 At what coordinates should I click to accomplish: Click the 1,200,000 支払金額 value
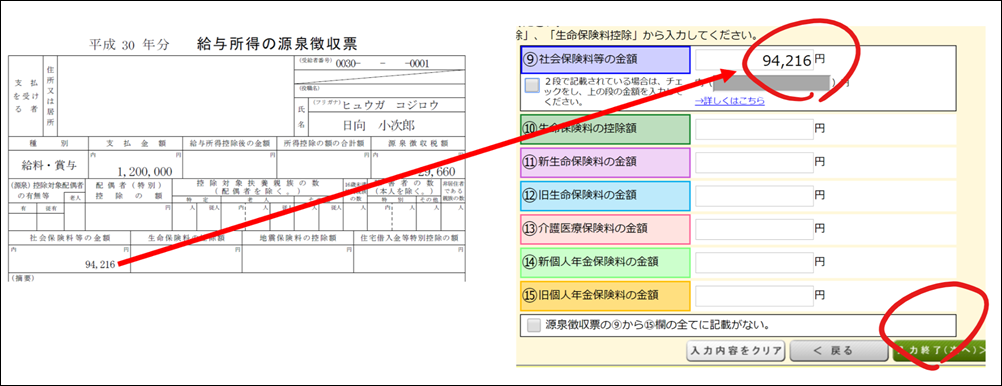tap(144, 173)
